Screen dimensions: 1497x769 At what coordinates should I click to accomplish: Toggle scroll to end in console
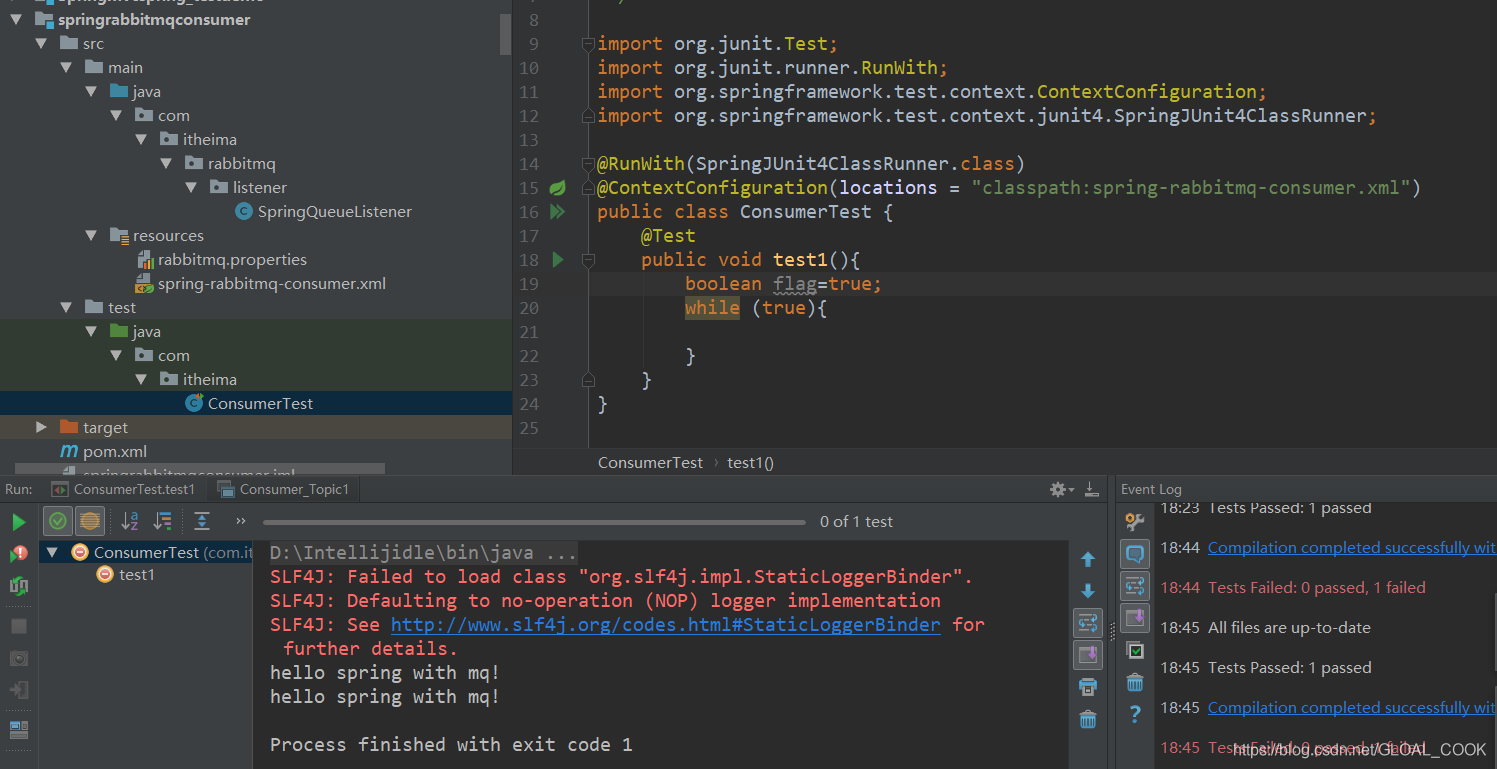pos(1088,655)
